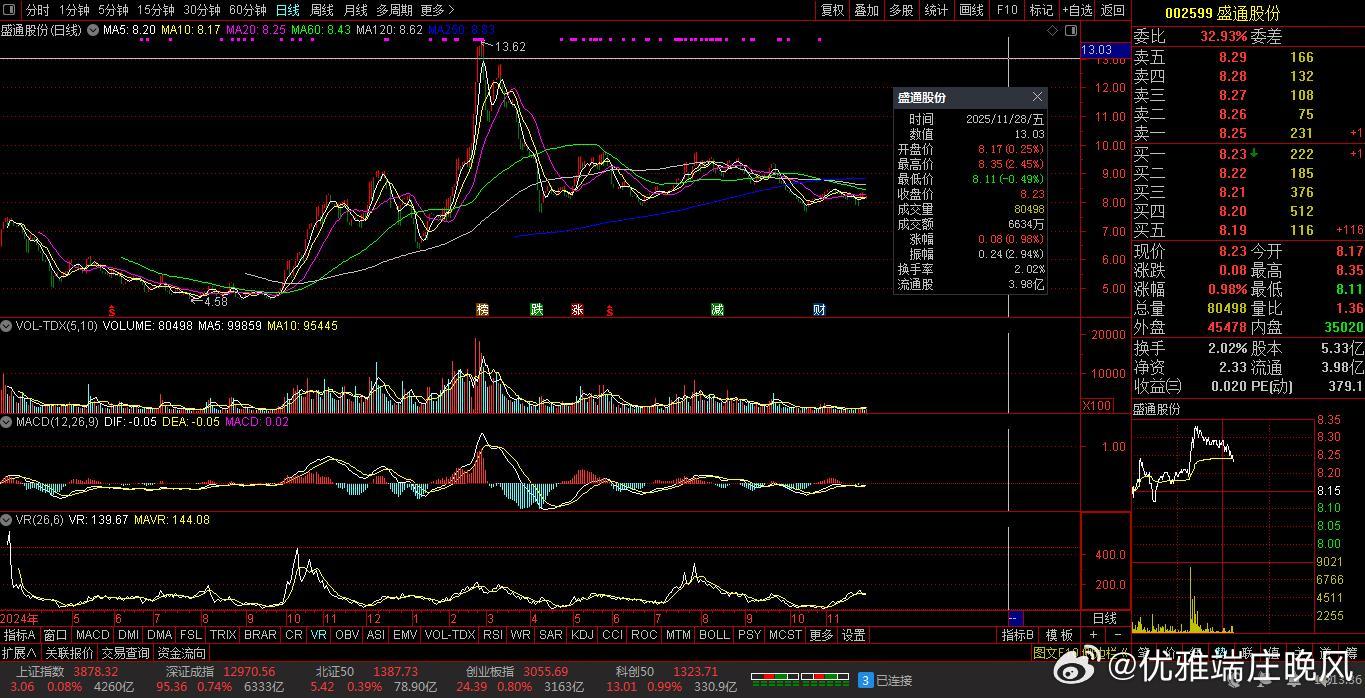The height and width of the screenshot is (698, 1365).
Task: Switch indicator to MCST
Action: pyautogui.click(x=785, y=635)
